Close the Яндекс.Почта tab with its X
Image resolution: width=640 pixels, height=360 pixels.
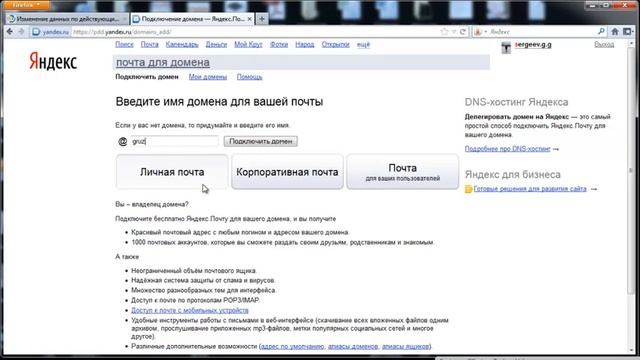pos(249,19)
